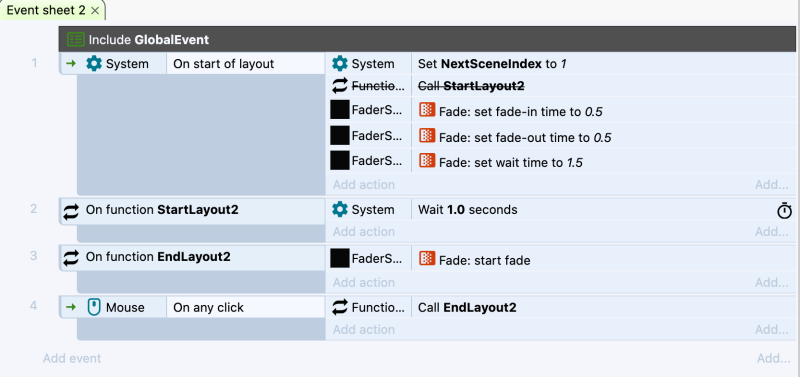The height and width of the screenshot is (377, 800).
Task: Click the green arrow trigger on the "On start of layout" event
Action: [x=71, y=64]
